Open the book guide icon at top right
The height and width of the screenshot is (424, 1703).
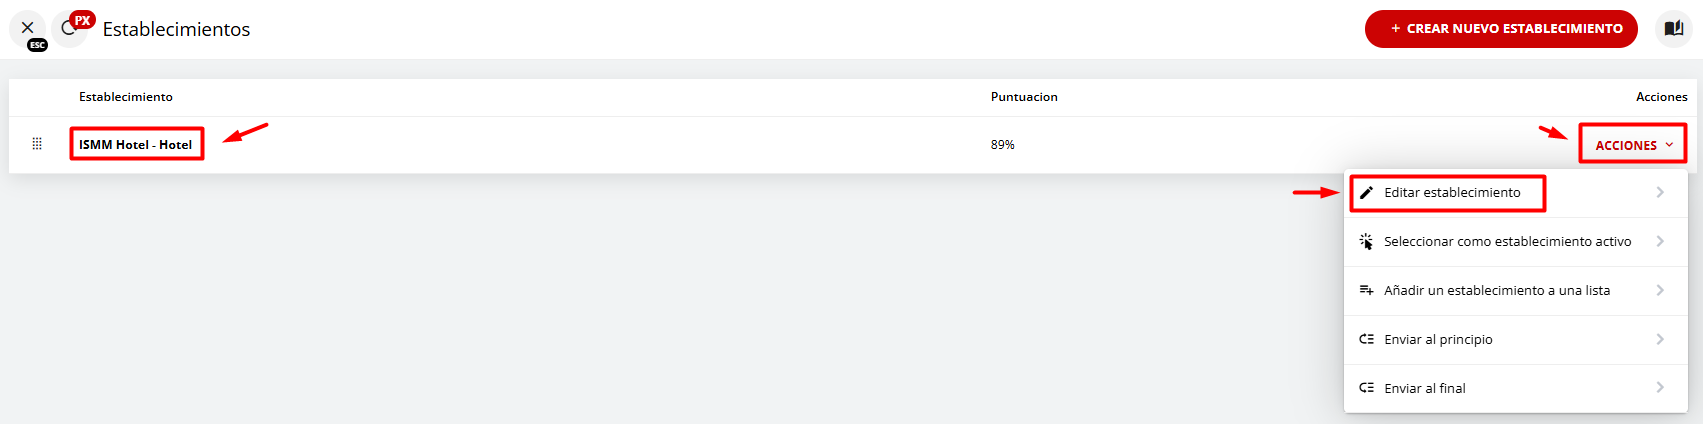(x=1673, y=28)
